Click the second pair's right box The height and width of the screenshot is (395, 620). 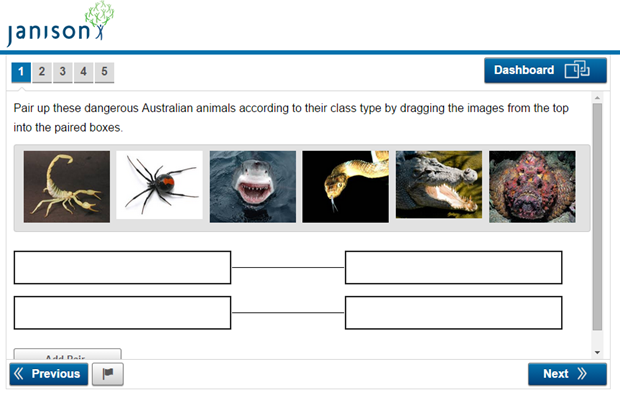point(454,313)
